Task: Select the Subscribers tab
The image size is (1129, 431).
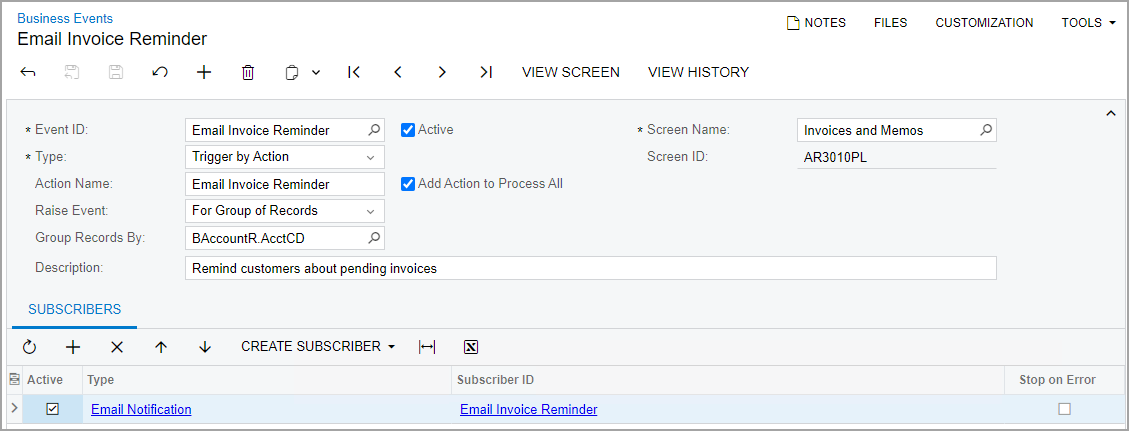Action: 75,310
